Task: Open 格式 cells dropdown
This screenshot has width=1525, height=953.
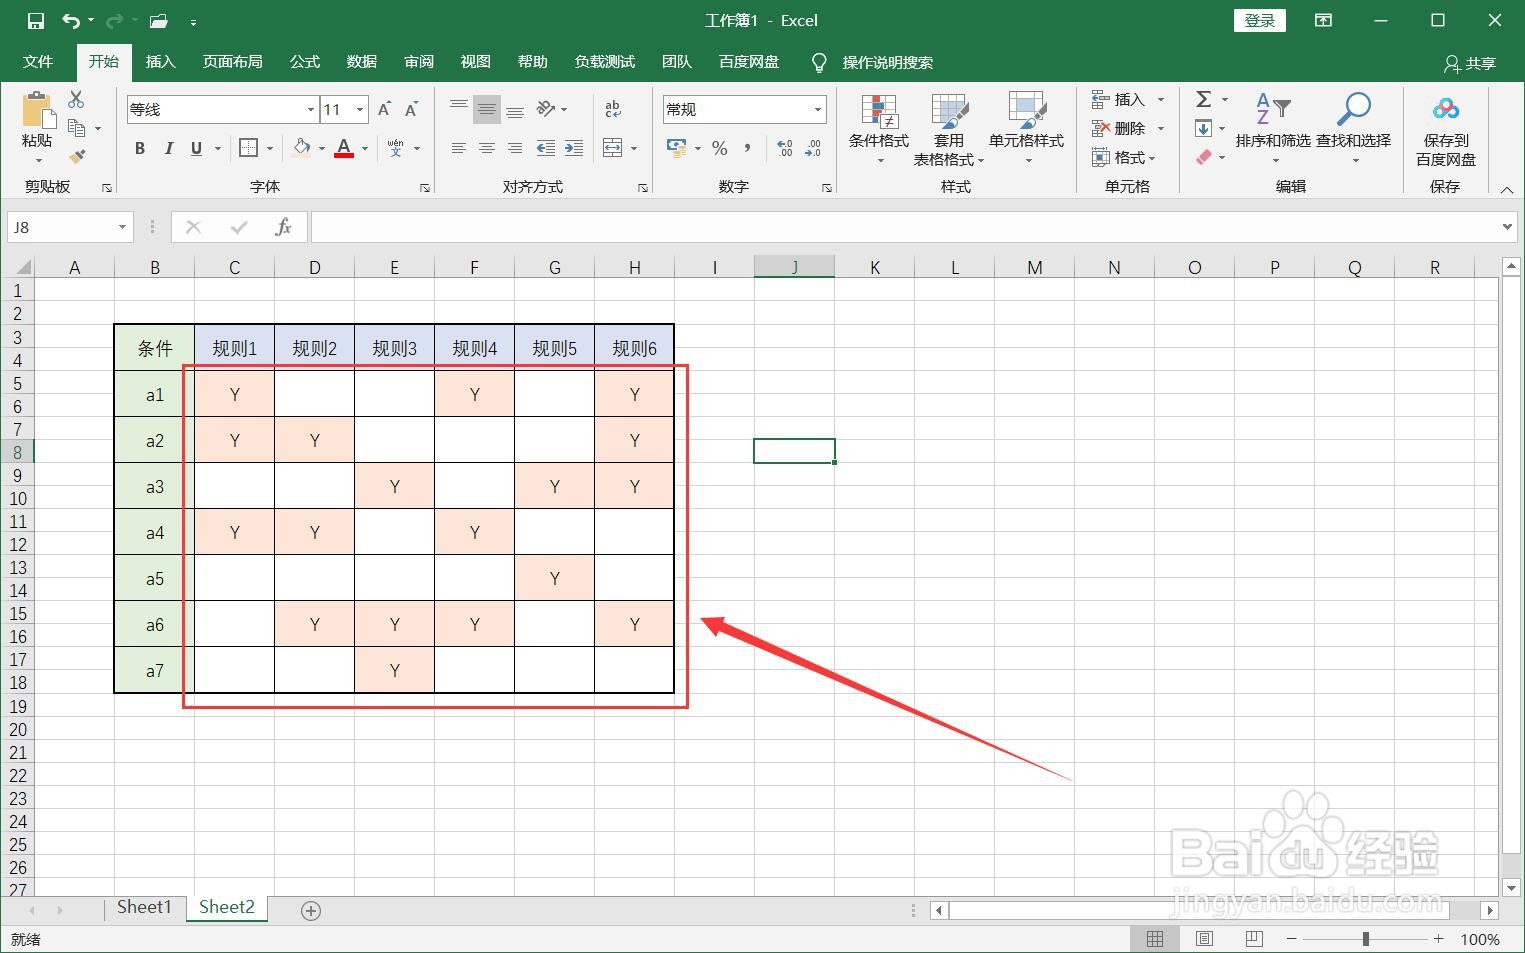Action: [x=1124, y=157]
